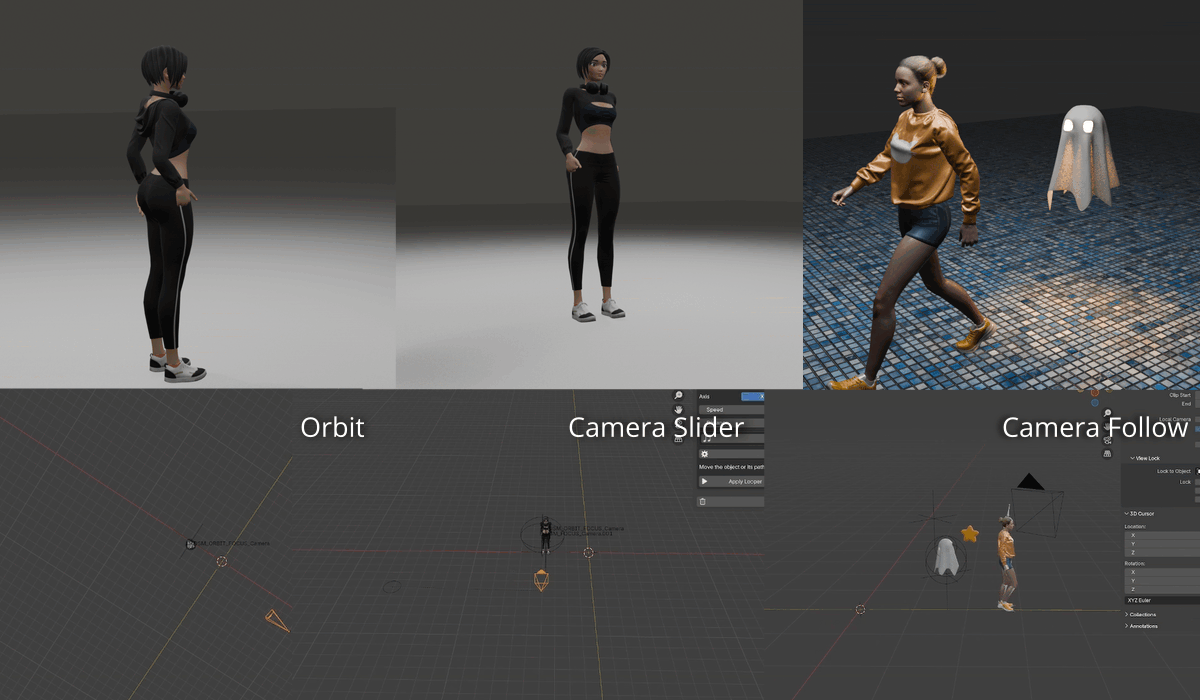This screenshot has width=1200, height=700.
Task: Select the walking character in Camera Follow viewport
Action: (x=1006, y=563)
